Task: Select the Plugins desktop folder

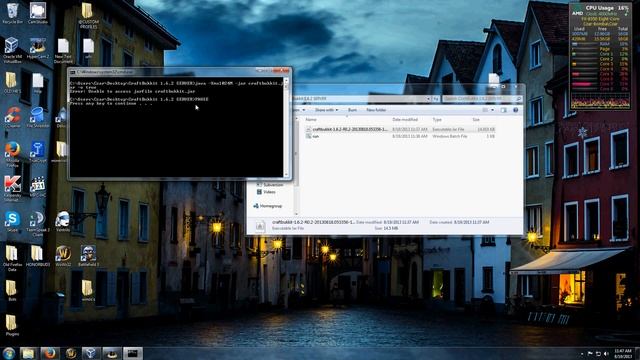Action: [12, 326]
